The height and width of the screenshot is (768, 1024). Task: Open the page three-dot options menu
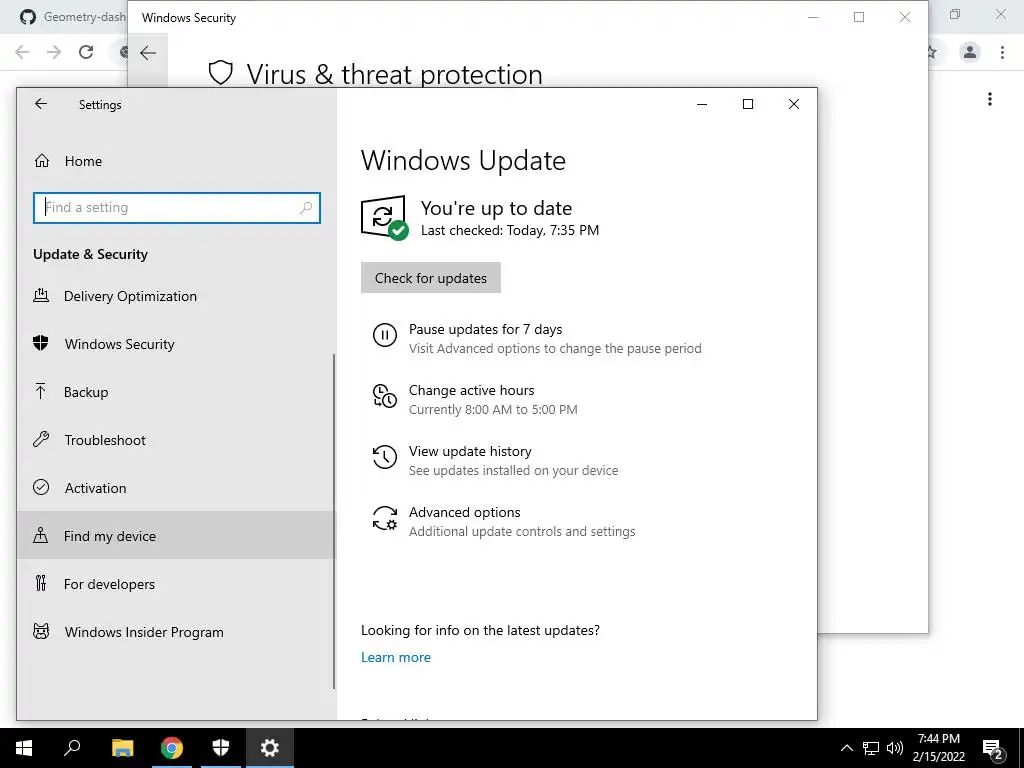click(990, 99)
